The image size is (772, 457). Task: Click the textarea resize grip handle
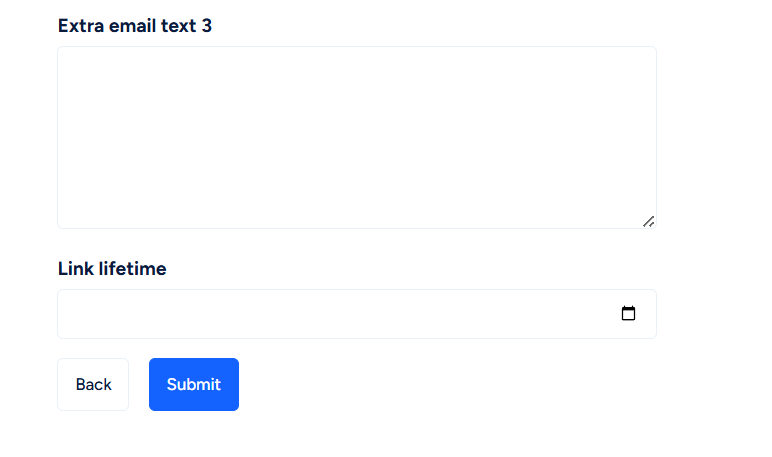(648, 222)
